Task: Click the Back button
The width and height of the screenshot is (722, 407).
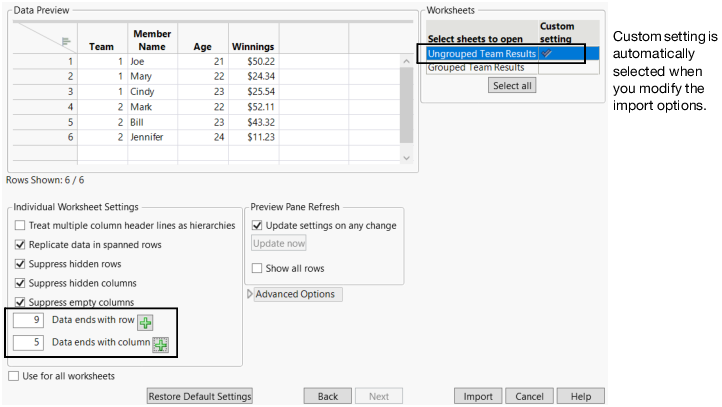Action: point(327,396)
